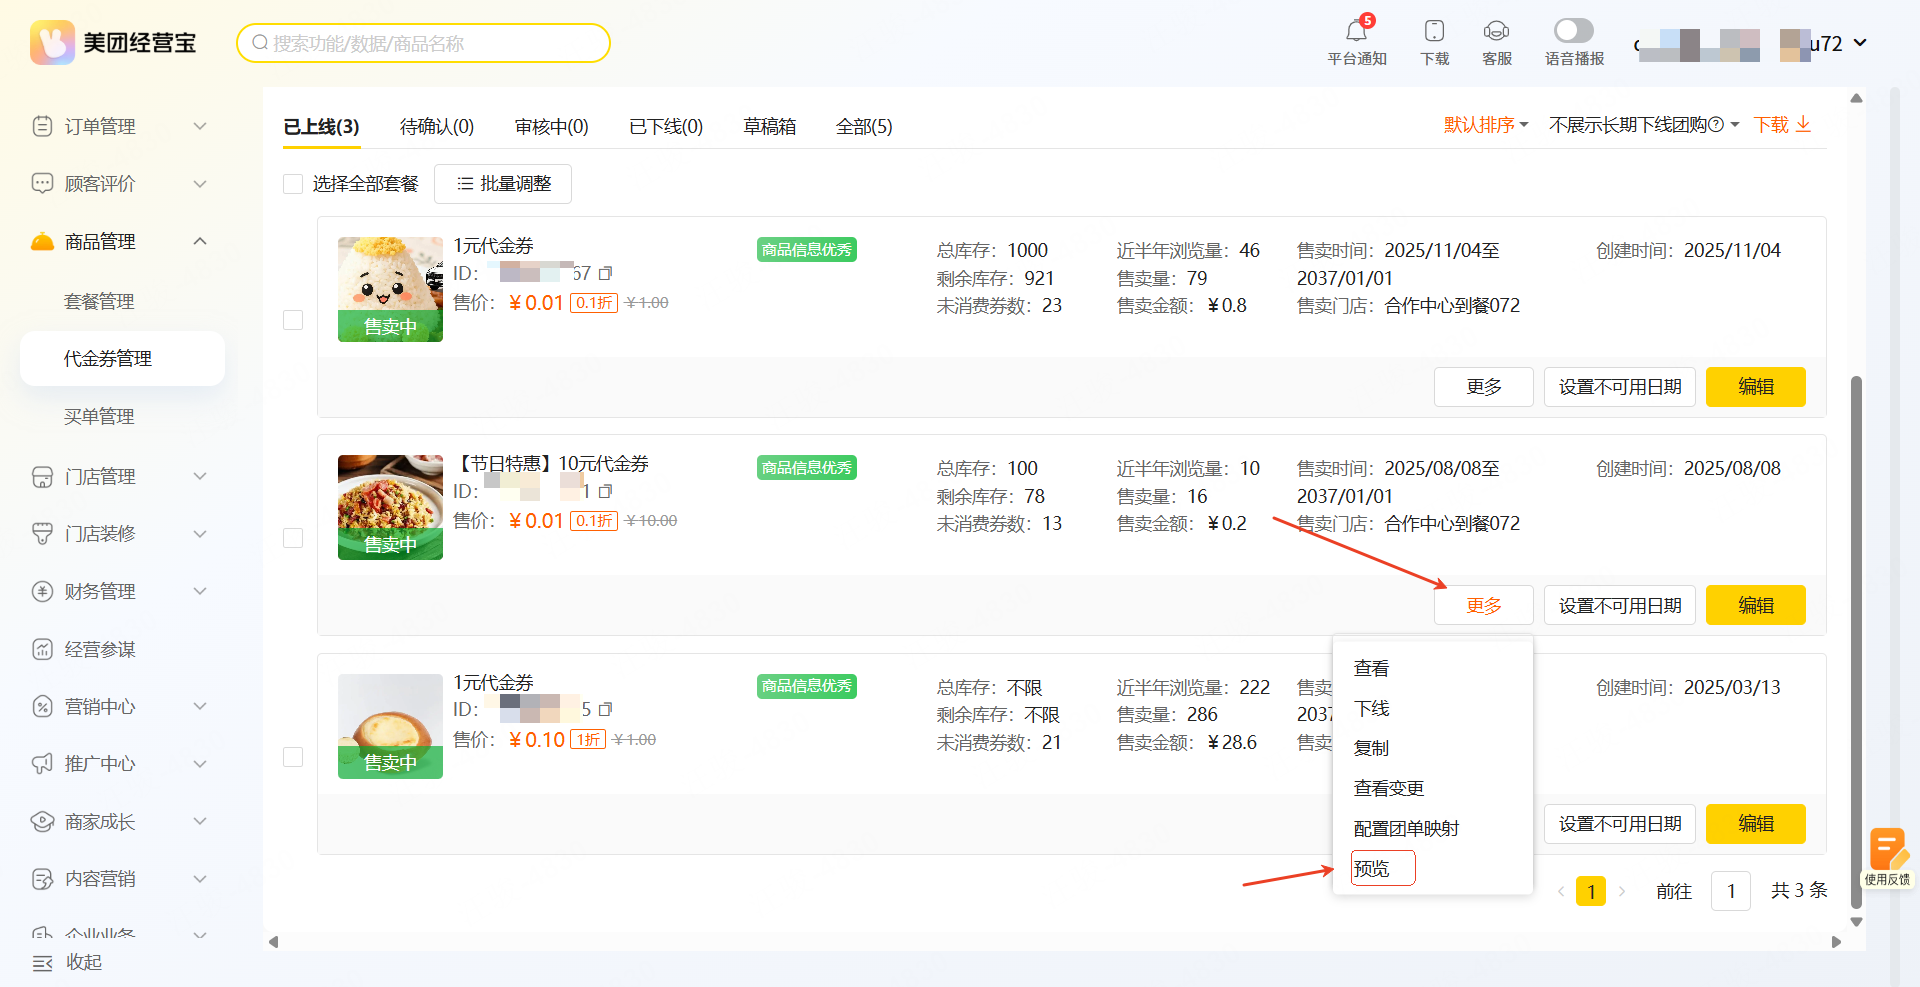Click the 营销中心 sidebar icon
Viewport: 1920px width, 987px height.
(42, 707)
